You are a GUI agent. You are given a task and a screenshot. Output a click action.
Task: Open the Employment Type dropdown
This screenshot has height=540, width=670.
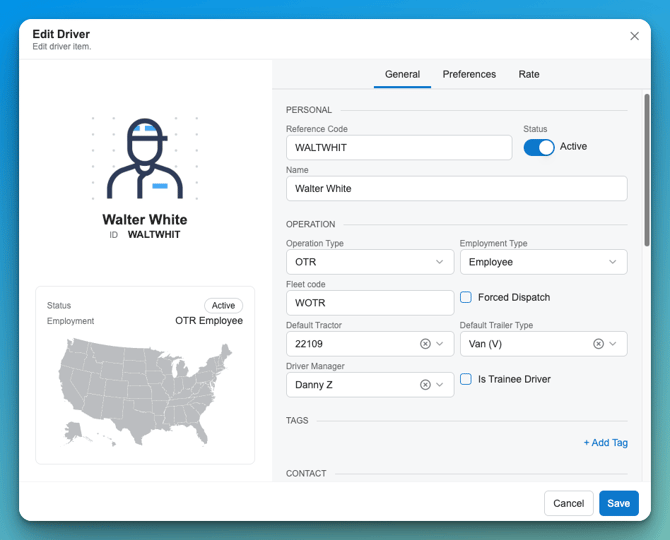pyautogui.click(x=544, y=262)
